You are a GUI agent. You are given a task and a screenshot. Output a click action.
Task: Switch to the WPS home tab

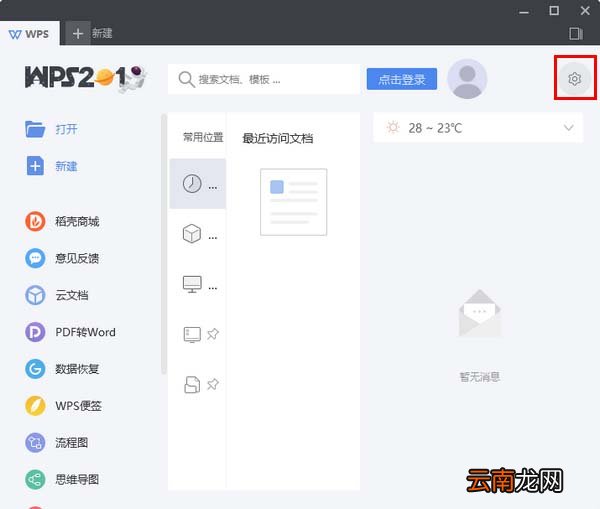tap(29, 34)
